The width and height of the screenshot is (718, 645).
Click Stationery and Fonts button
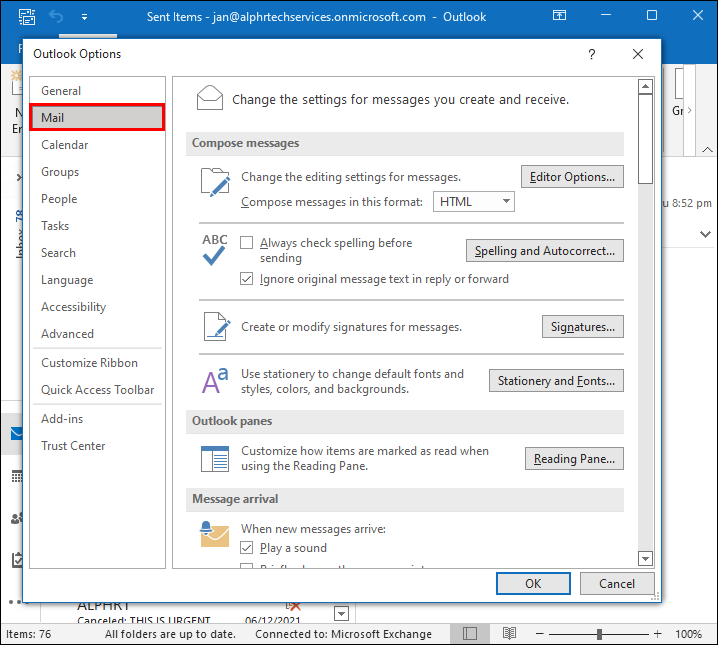tap(556, 380)
